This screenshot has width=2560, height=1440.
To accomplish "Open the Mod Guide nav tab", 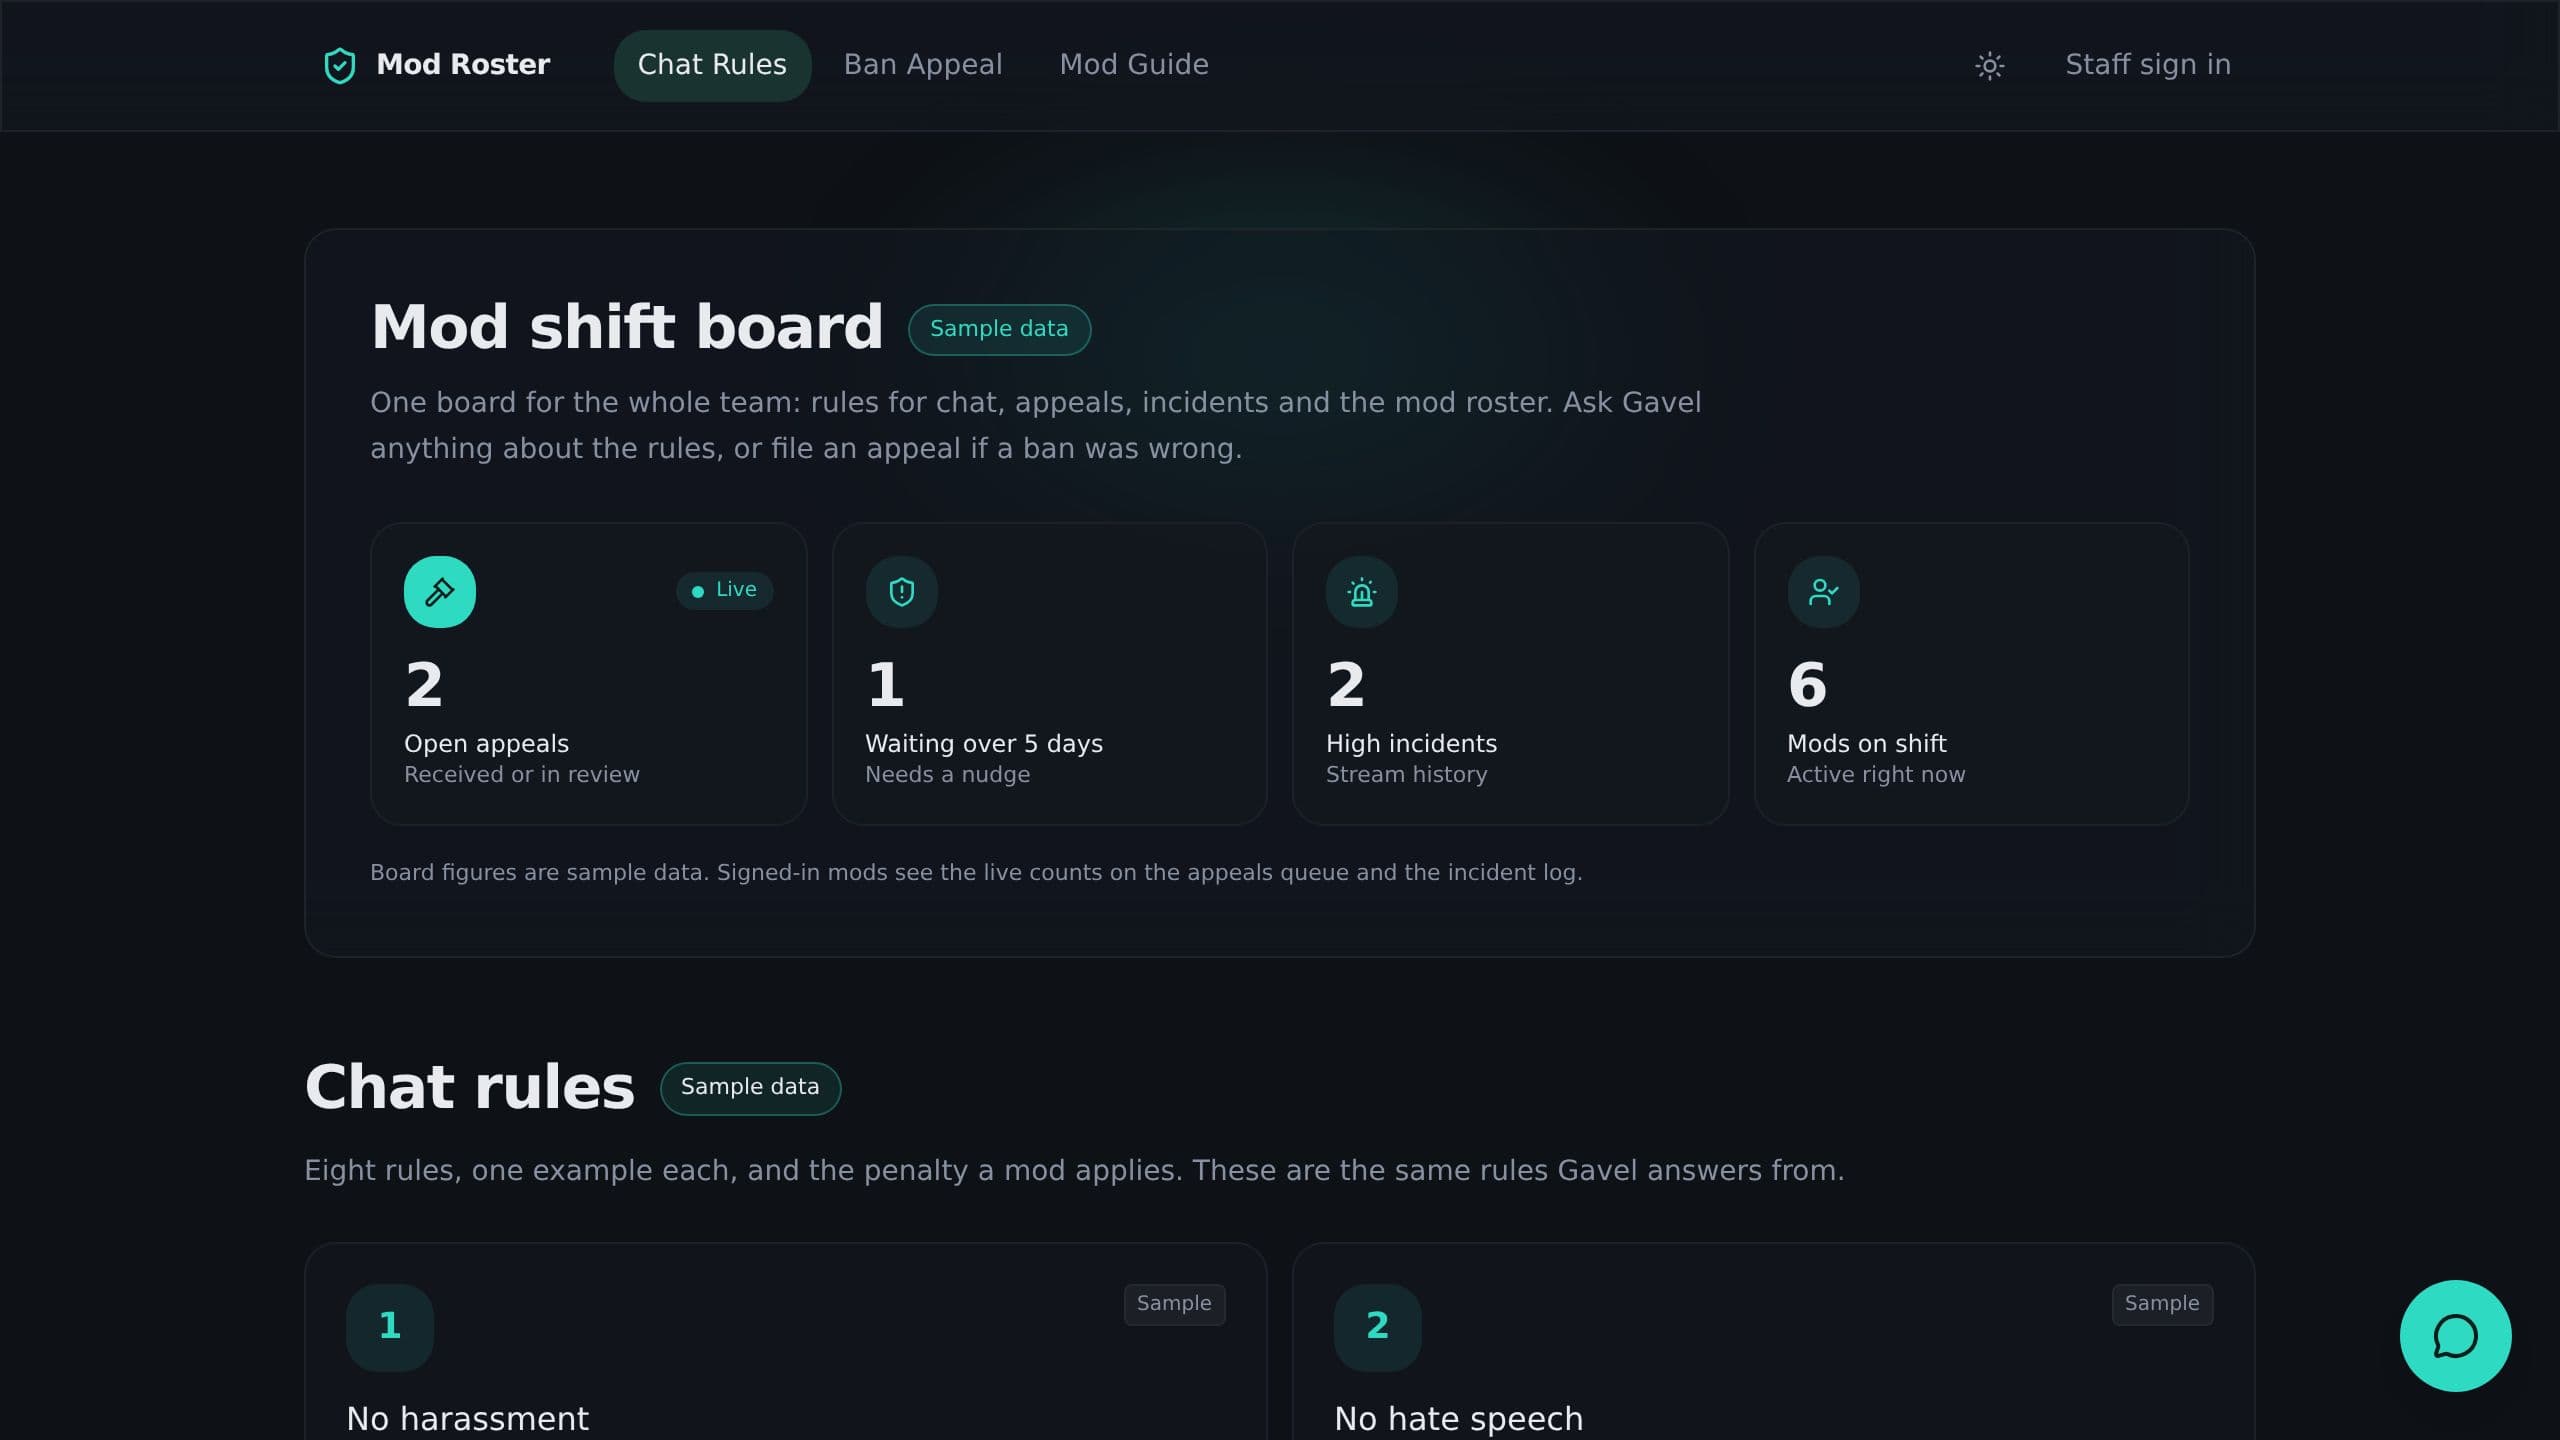I will pos(1134,65).
